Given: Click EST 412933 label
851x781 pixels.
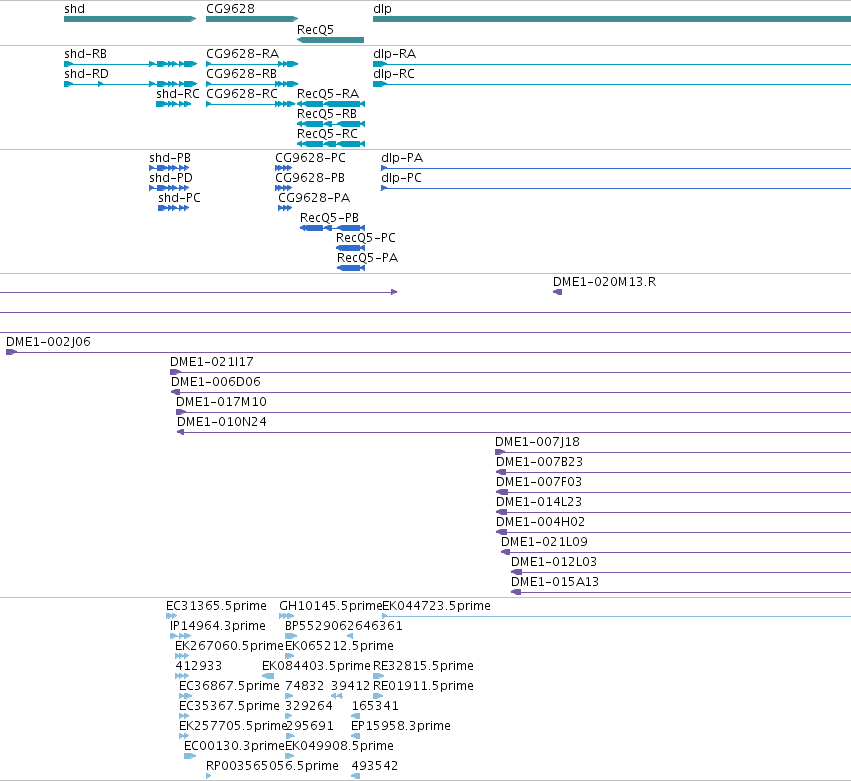Looking at the screenshot, I should point(199,666).
